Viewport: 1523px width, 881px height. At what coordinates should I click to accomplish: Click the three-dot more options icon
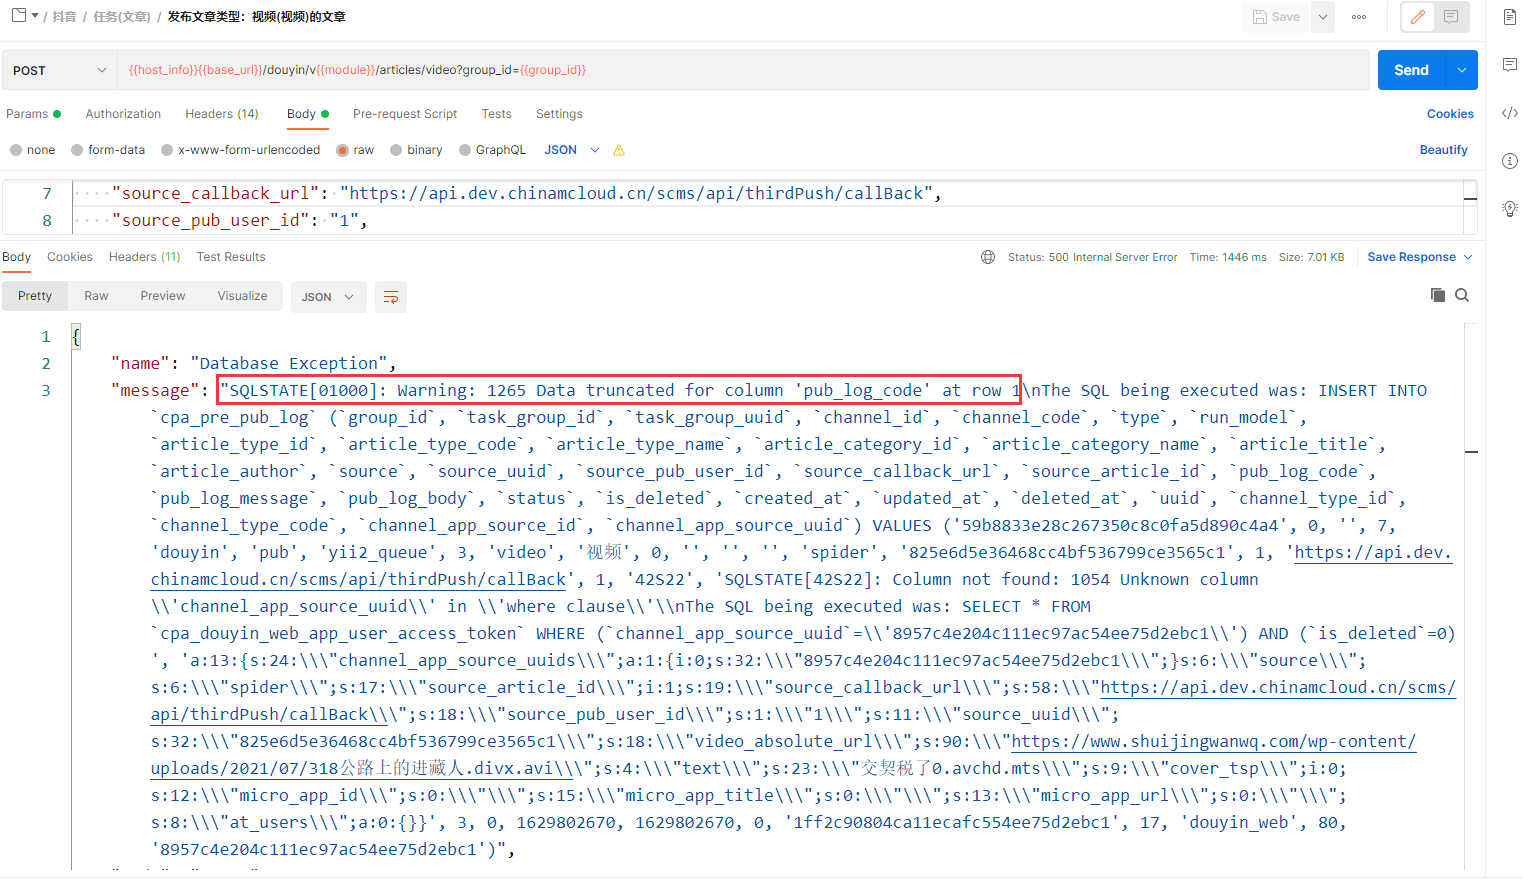tap(1358, 17)
